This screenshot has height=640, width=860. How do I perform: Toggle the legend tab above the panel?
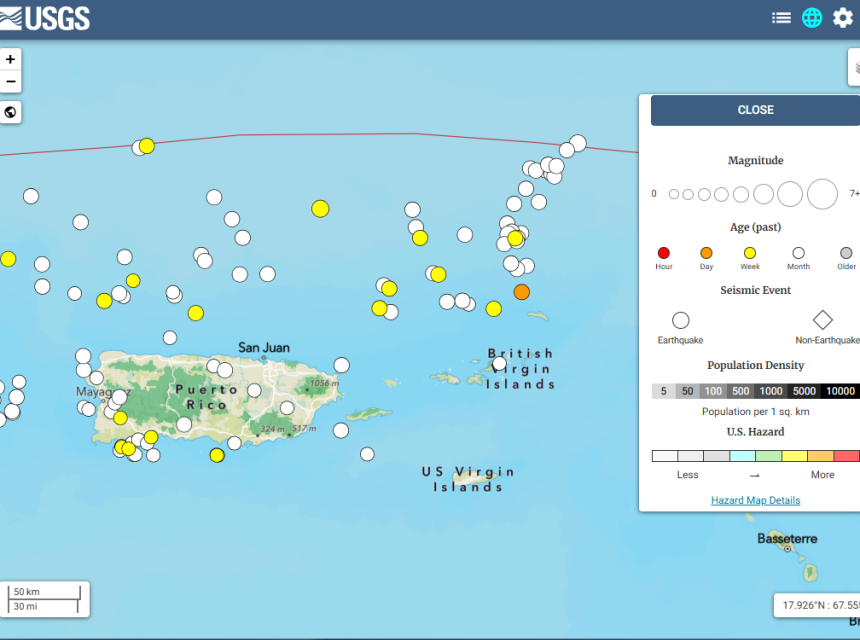pyautogui.click(x=855, y=68)
